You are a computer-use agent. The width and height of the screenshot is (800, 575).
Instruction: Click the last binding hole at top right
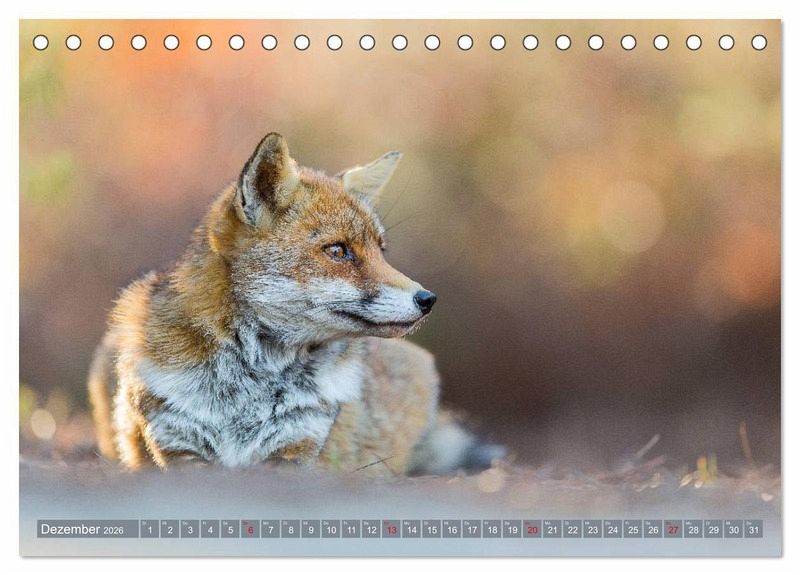(x=759, y=42)
